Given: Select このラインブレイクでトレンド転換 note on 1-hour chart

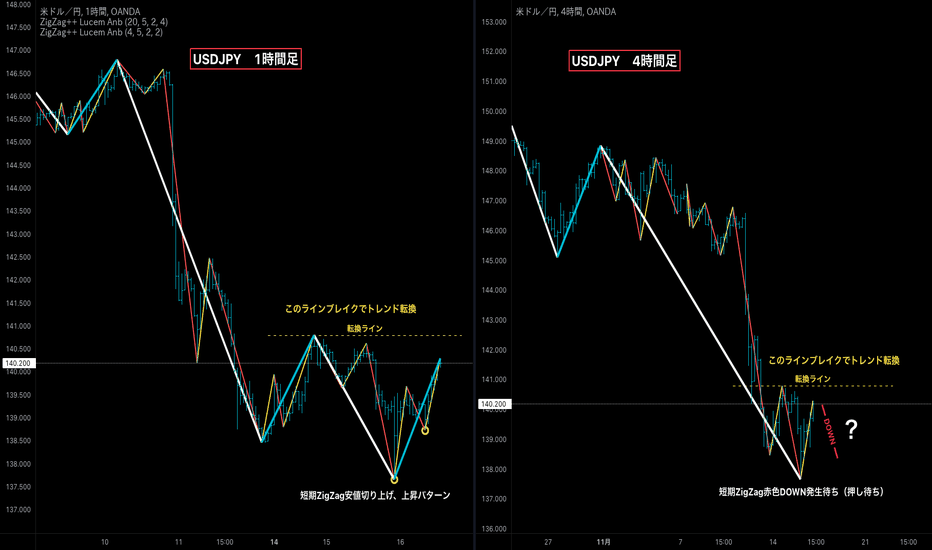Looking at the screenshot, I should tap(350, 309).
